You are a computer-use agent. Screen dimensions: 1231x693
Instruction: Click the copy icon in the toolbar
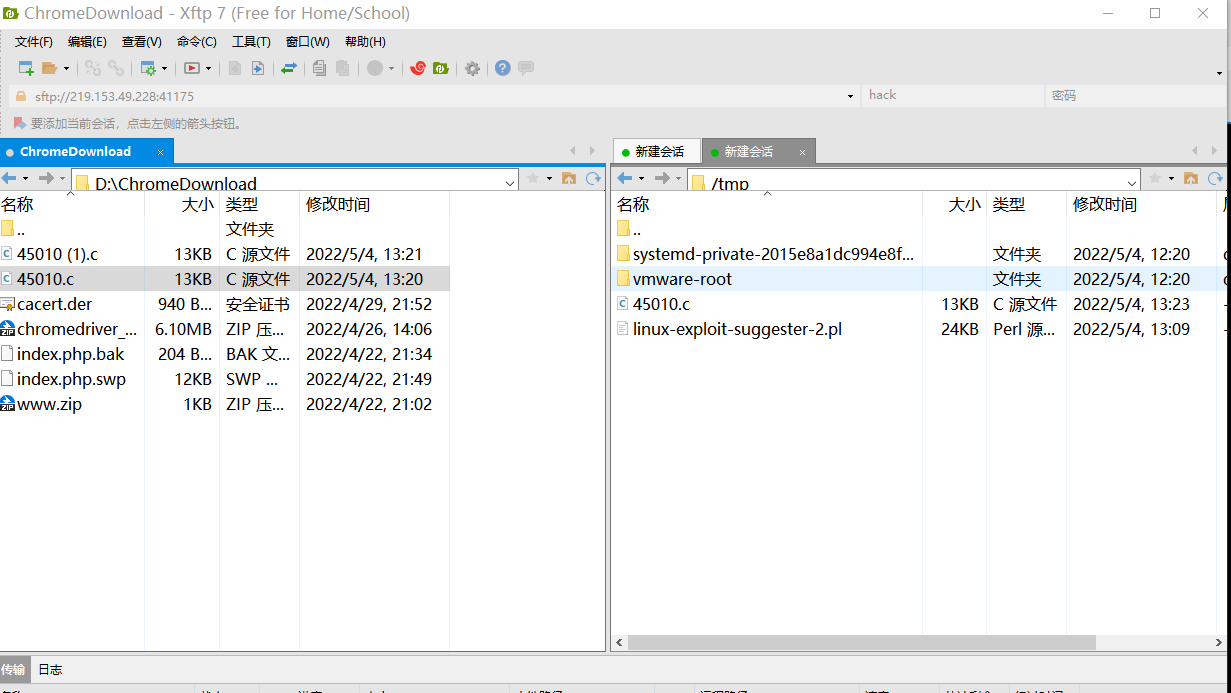tap(319, 68)
